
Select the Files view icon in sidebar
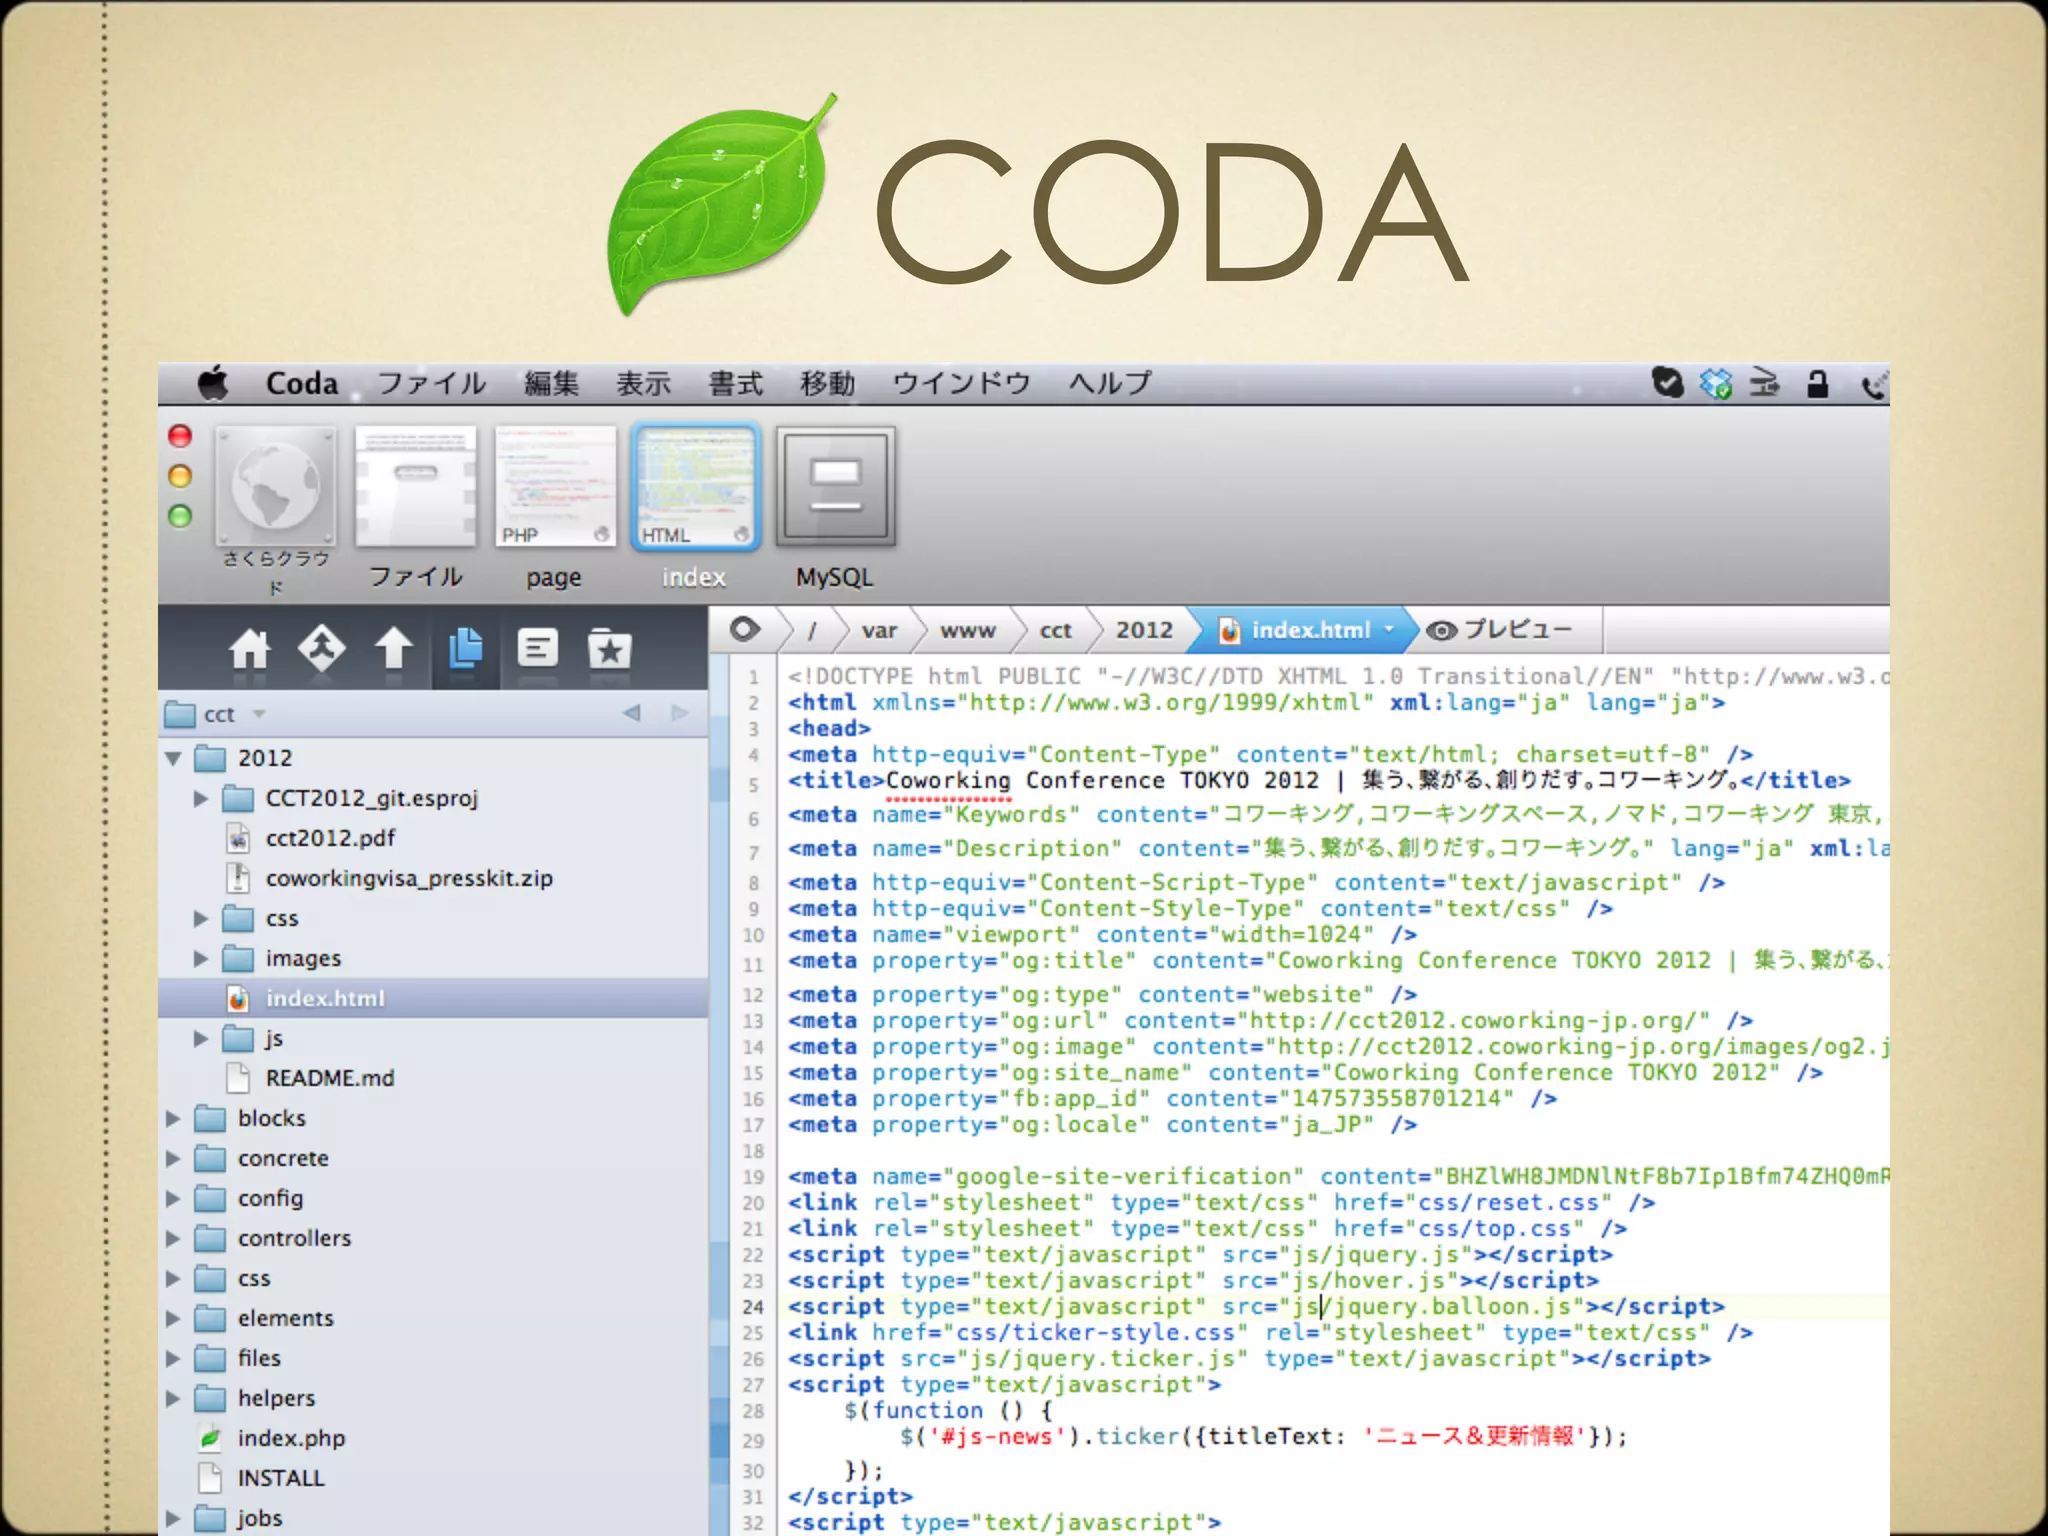pos(466,649)
